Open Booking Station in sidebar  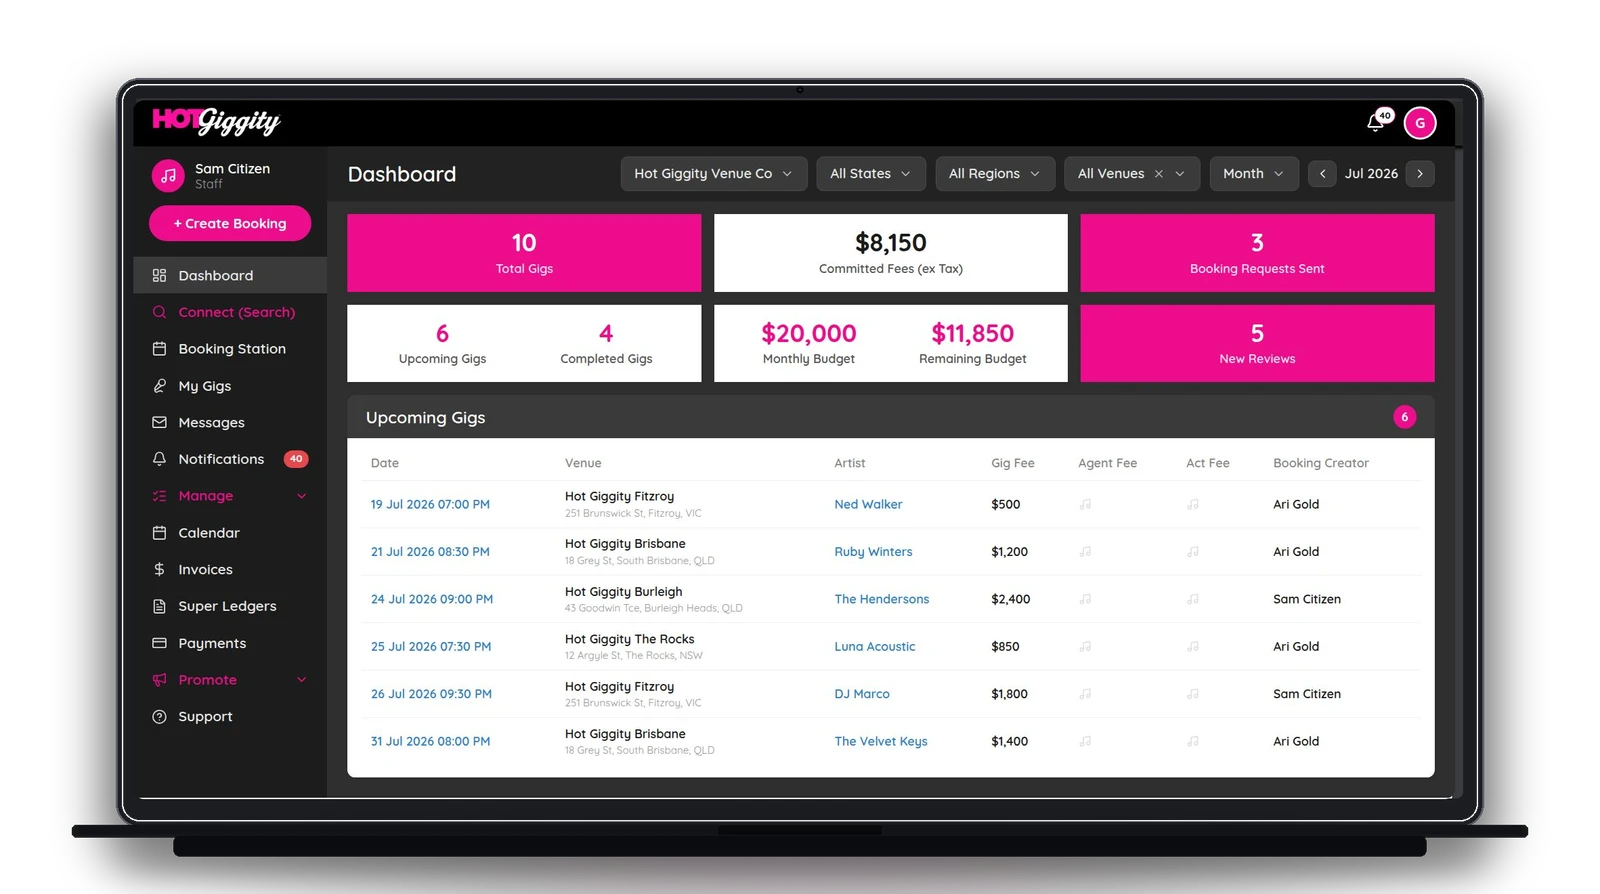230,349
